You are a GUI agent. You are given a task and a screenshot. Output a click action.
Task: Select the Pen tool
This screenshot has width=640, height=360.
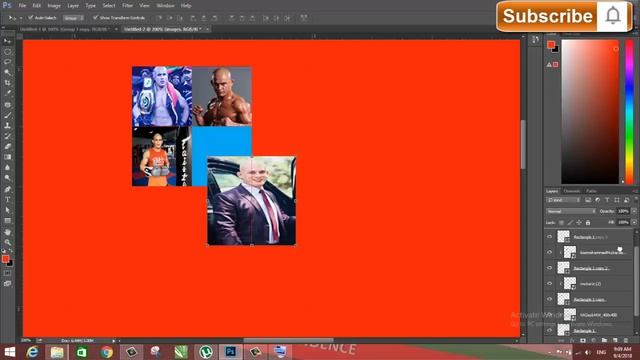(7, 189)
